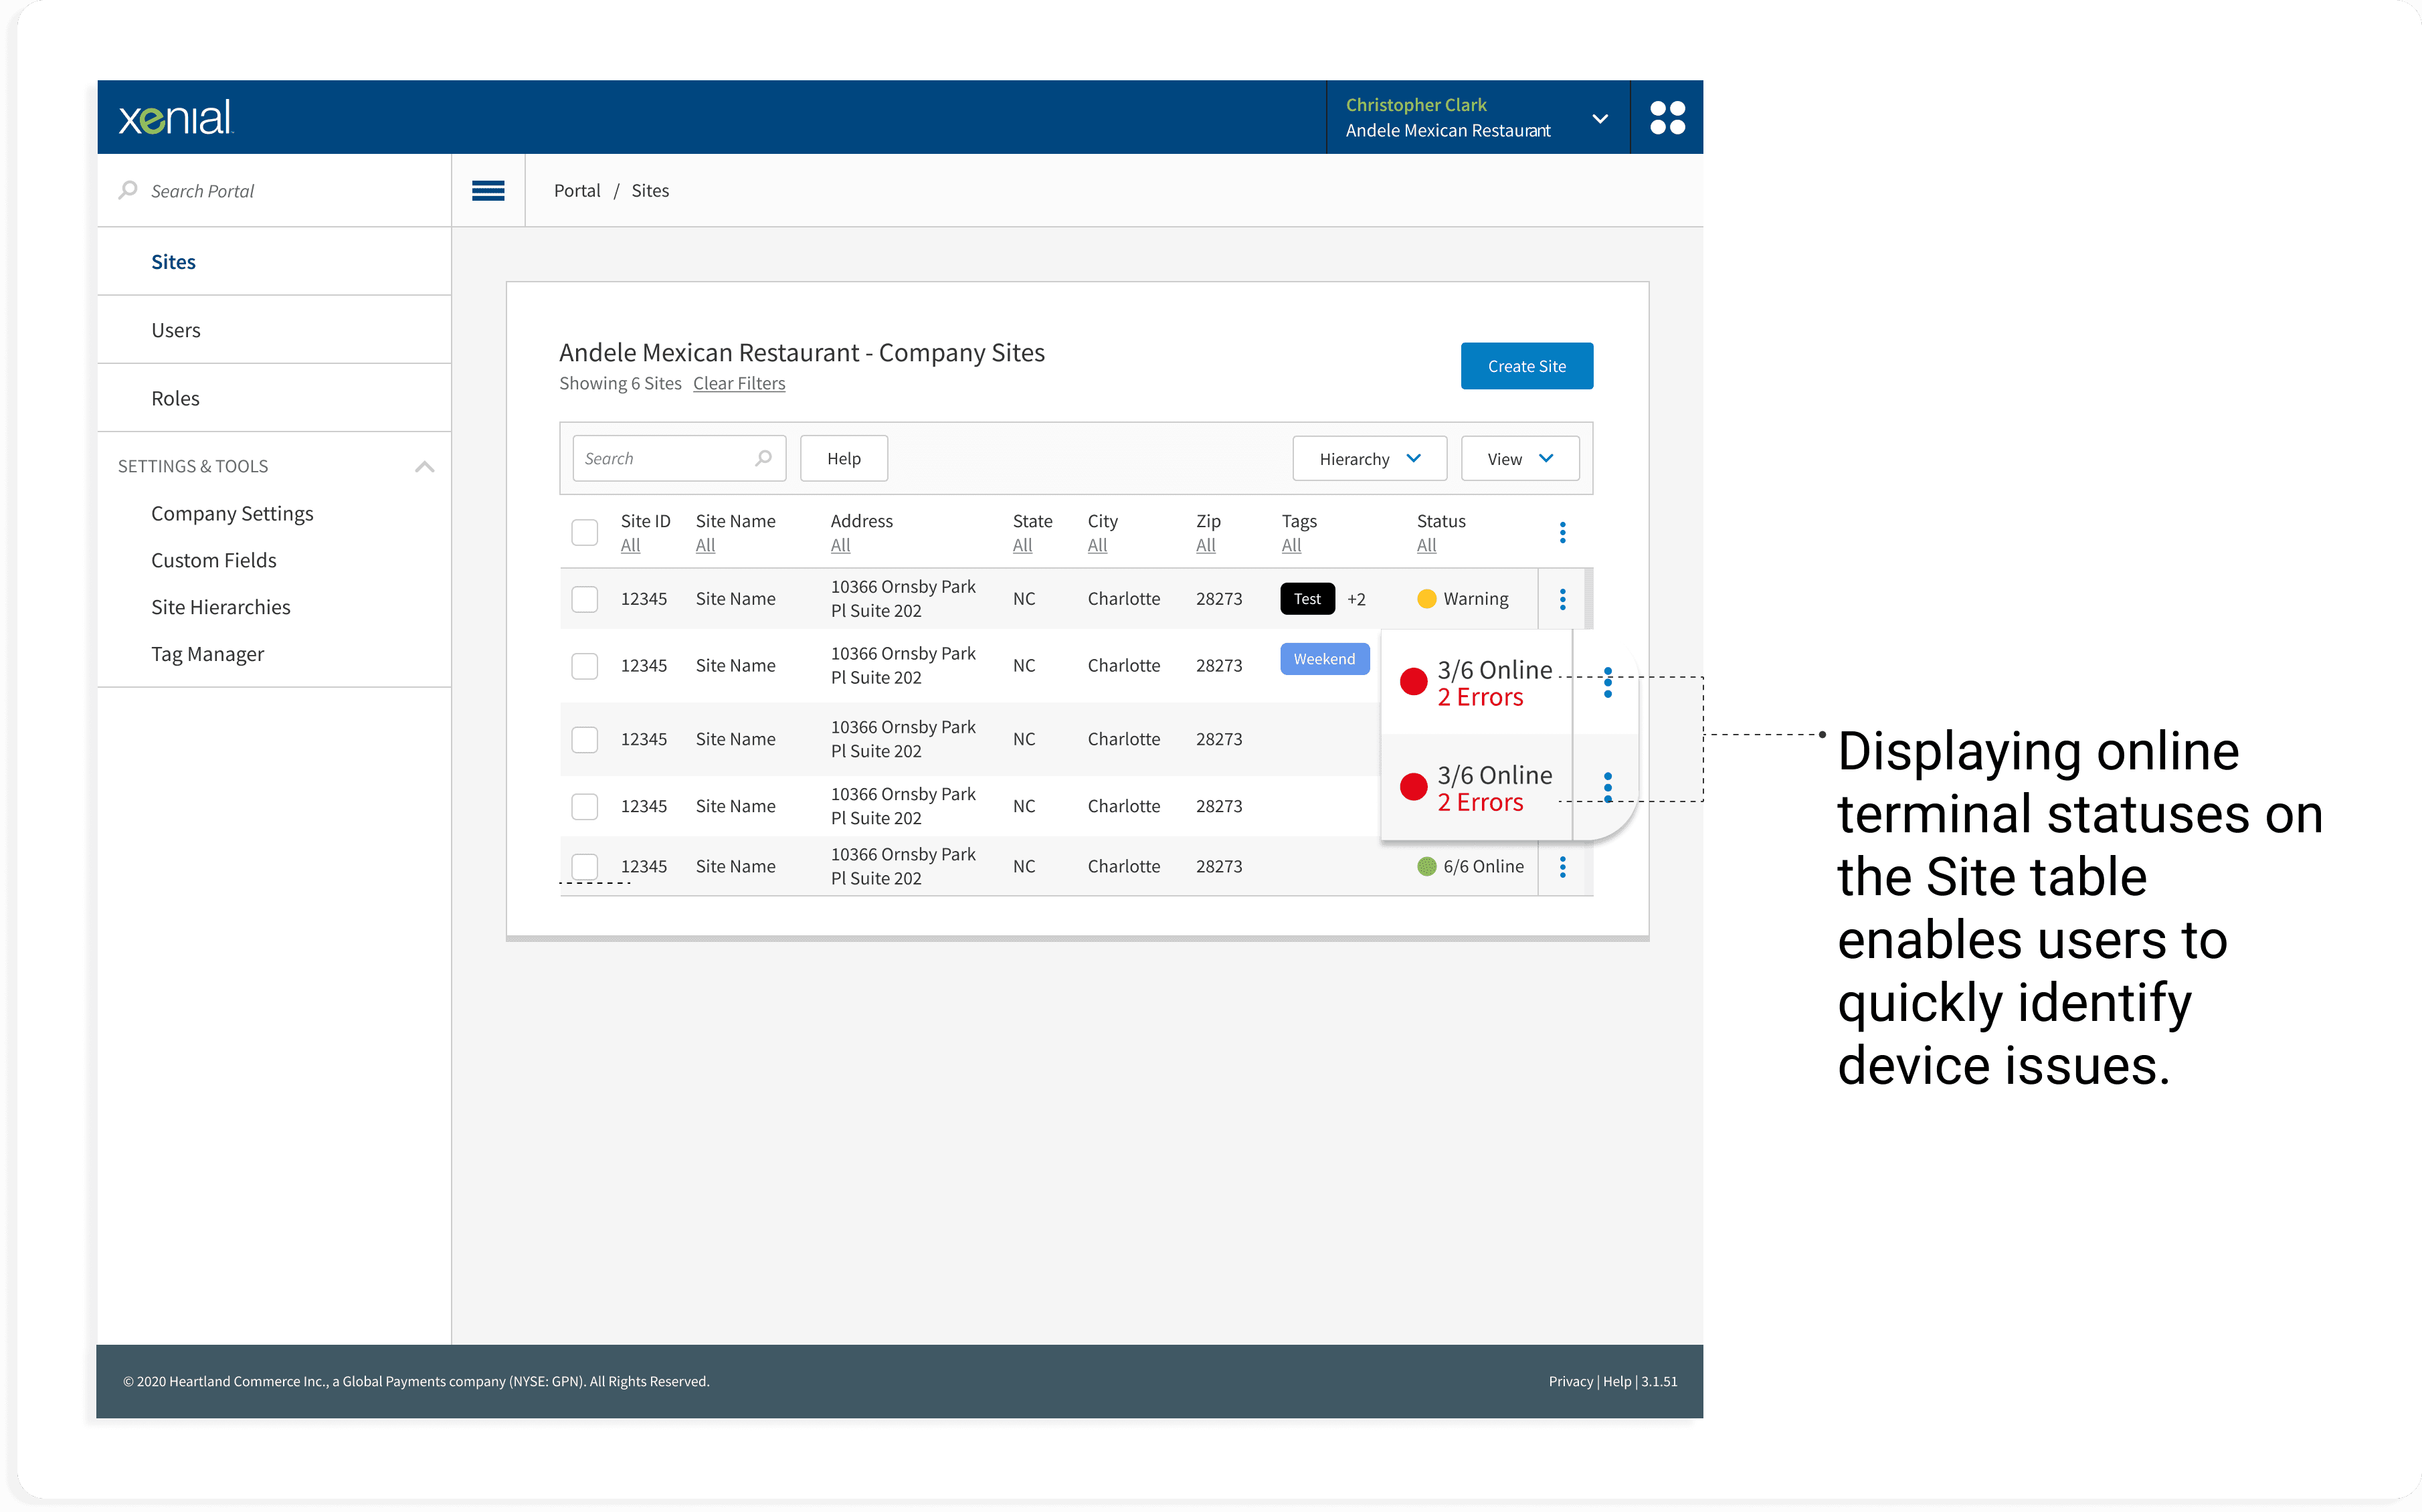Open the column header kebab menu
The width and height of the screenshot is (2422, 1512).
coord(1562,532)
